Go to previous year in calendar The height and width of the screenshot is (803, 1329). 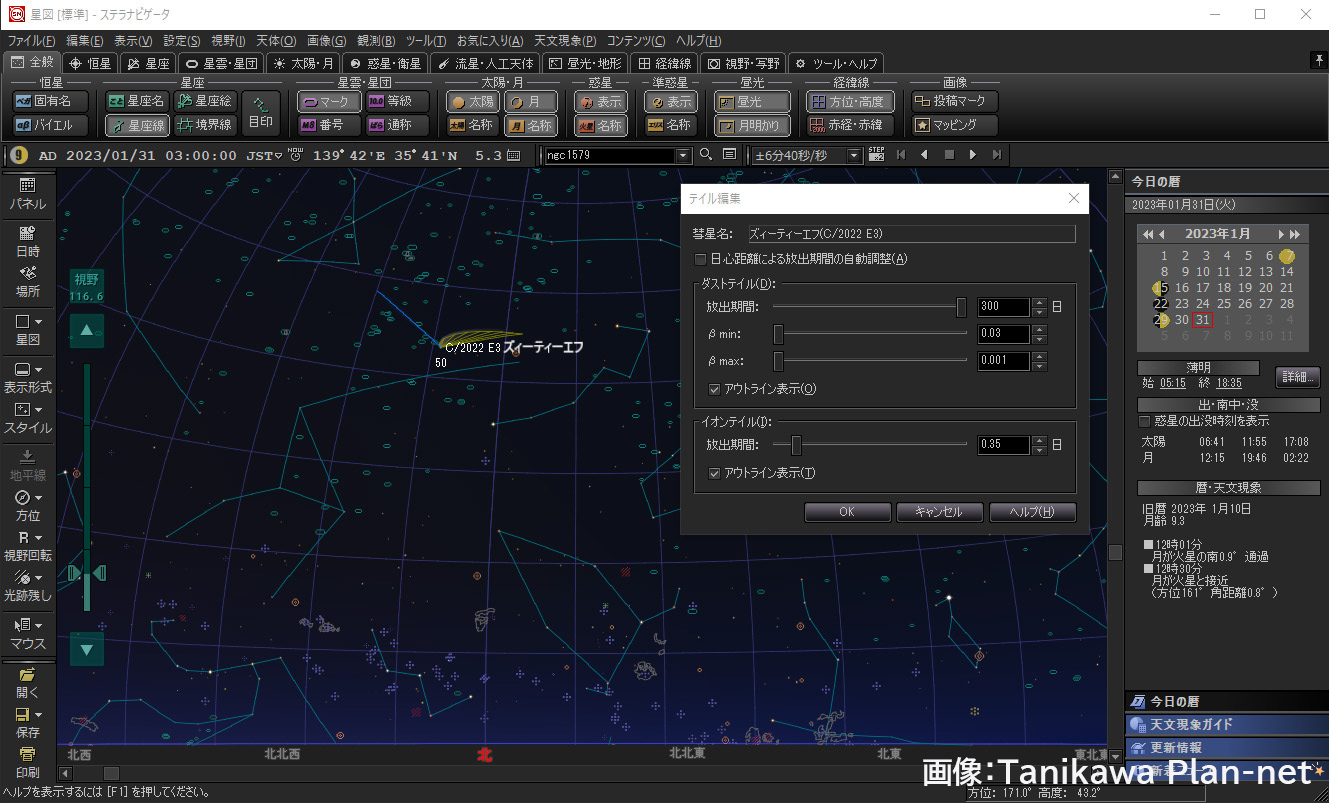pyautogui.click(x=1148, y=234)
